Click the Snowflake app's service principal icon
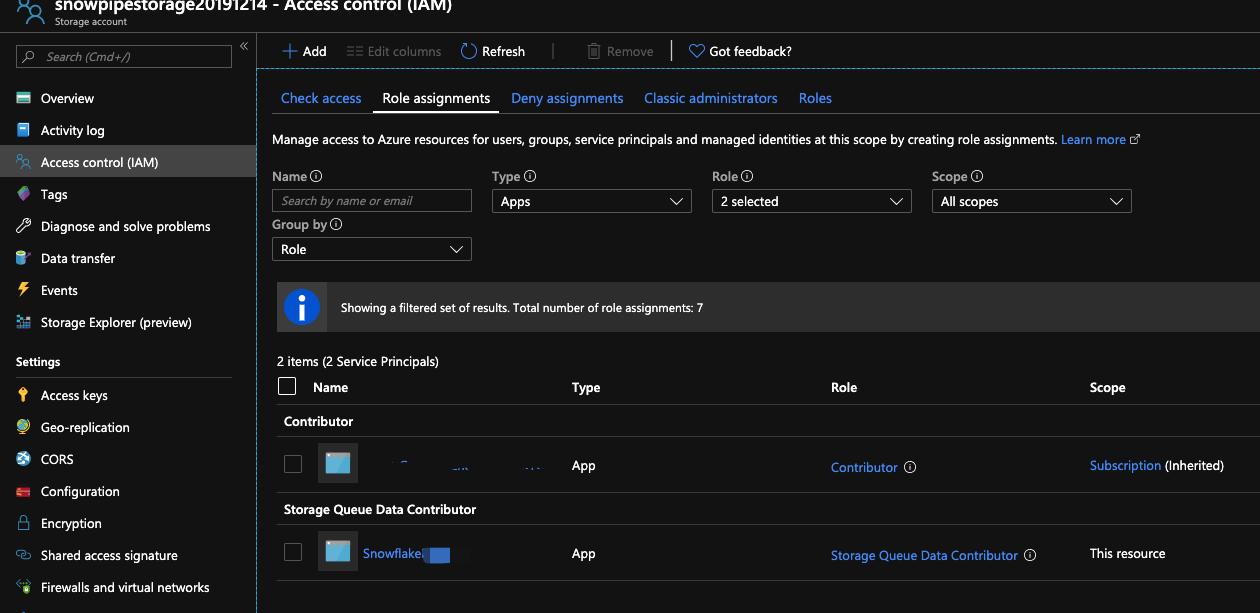 (x=338, y=551)
